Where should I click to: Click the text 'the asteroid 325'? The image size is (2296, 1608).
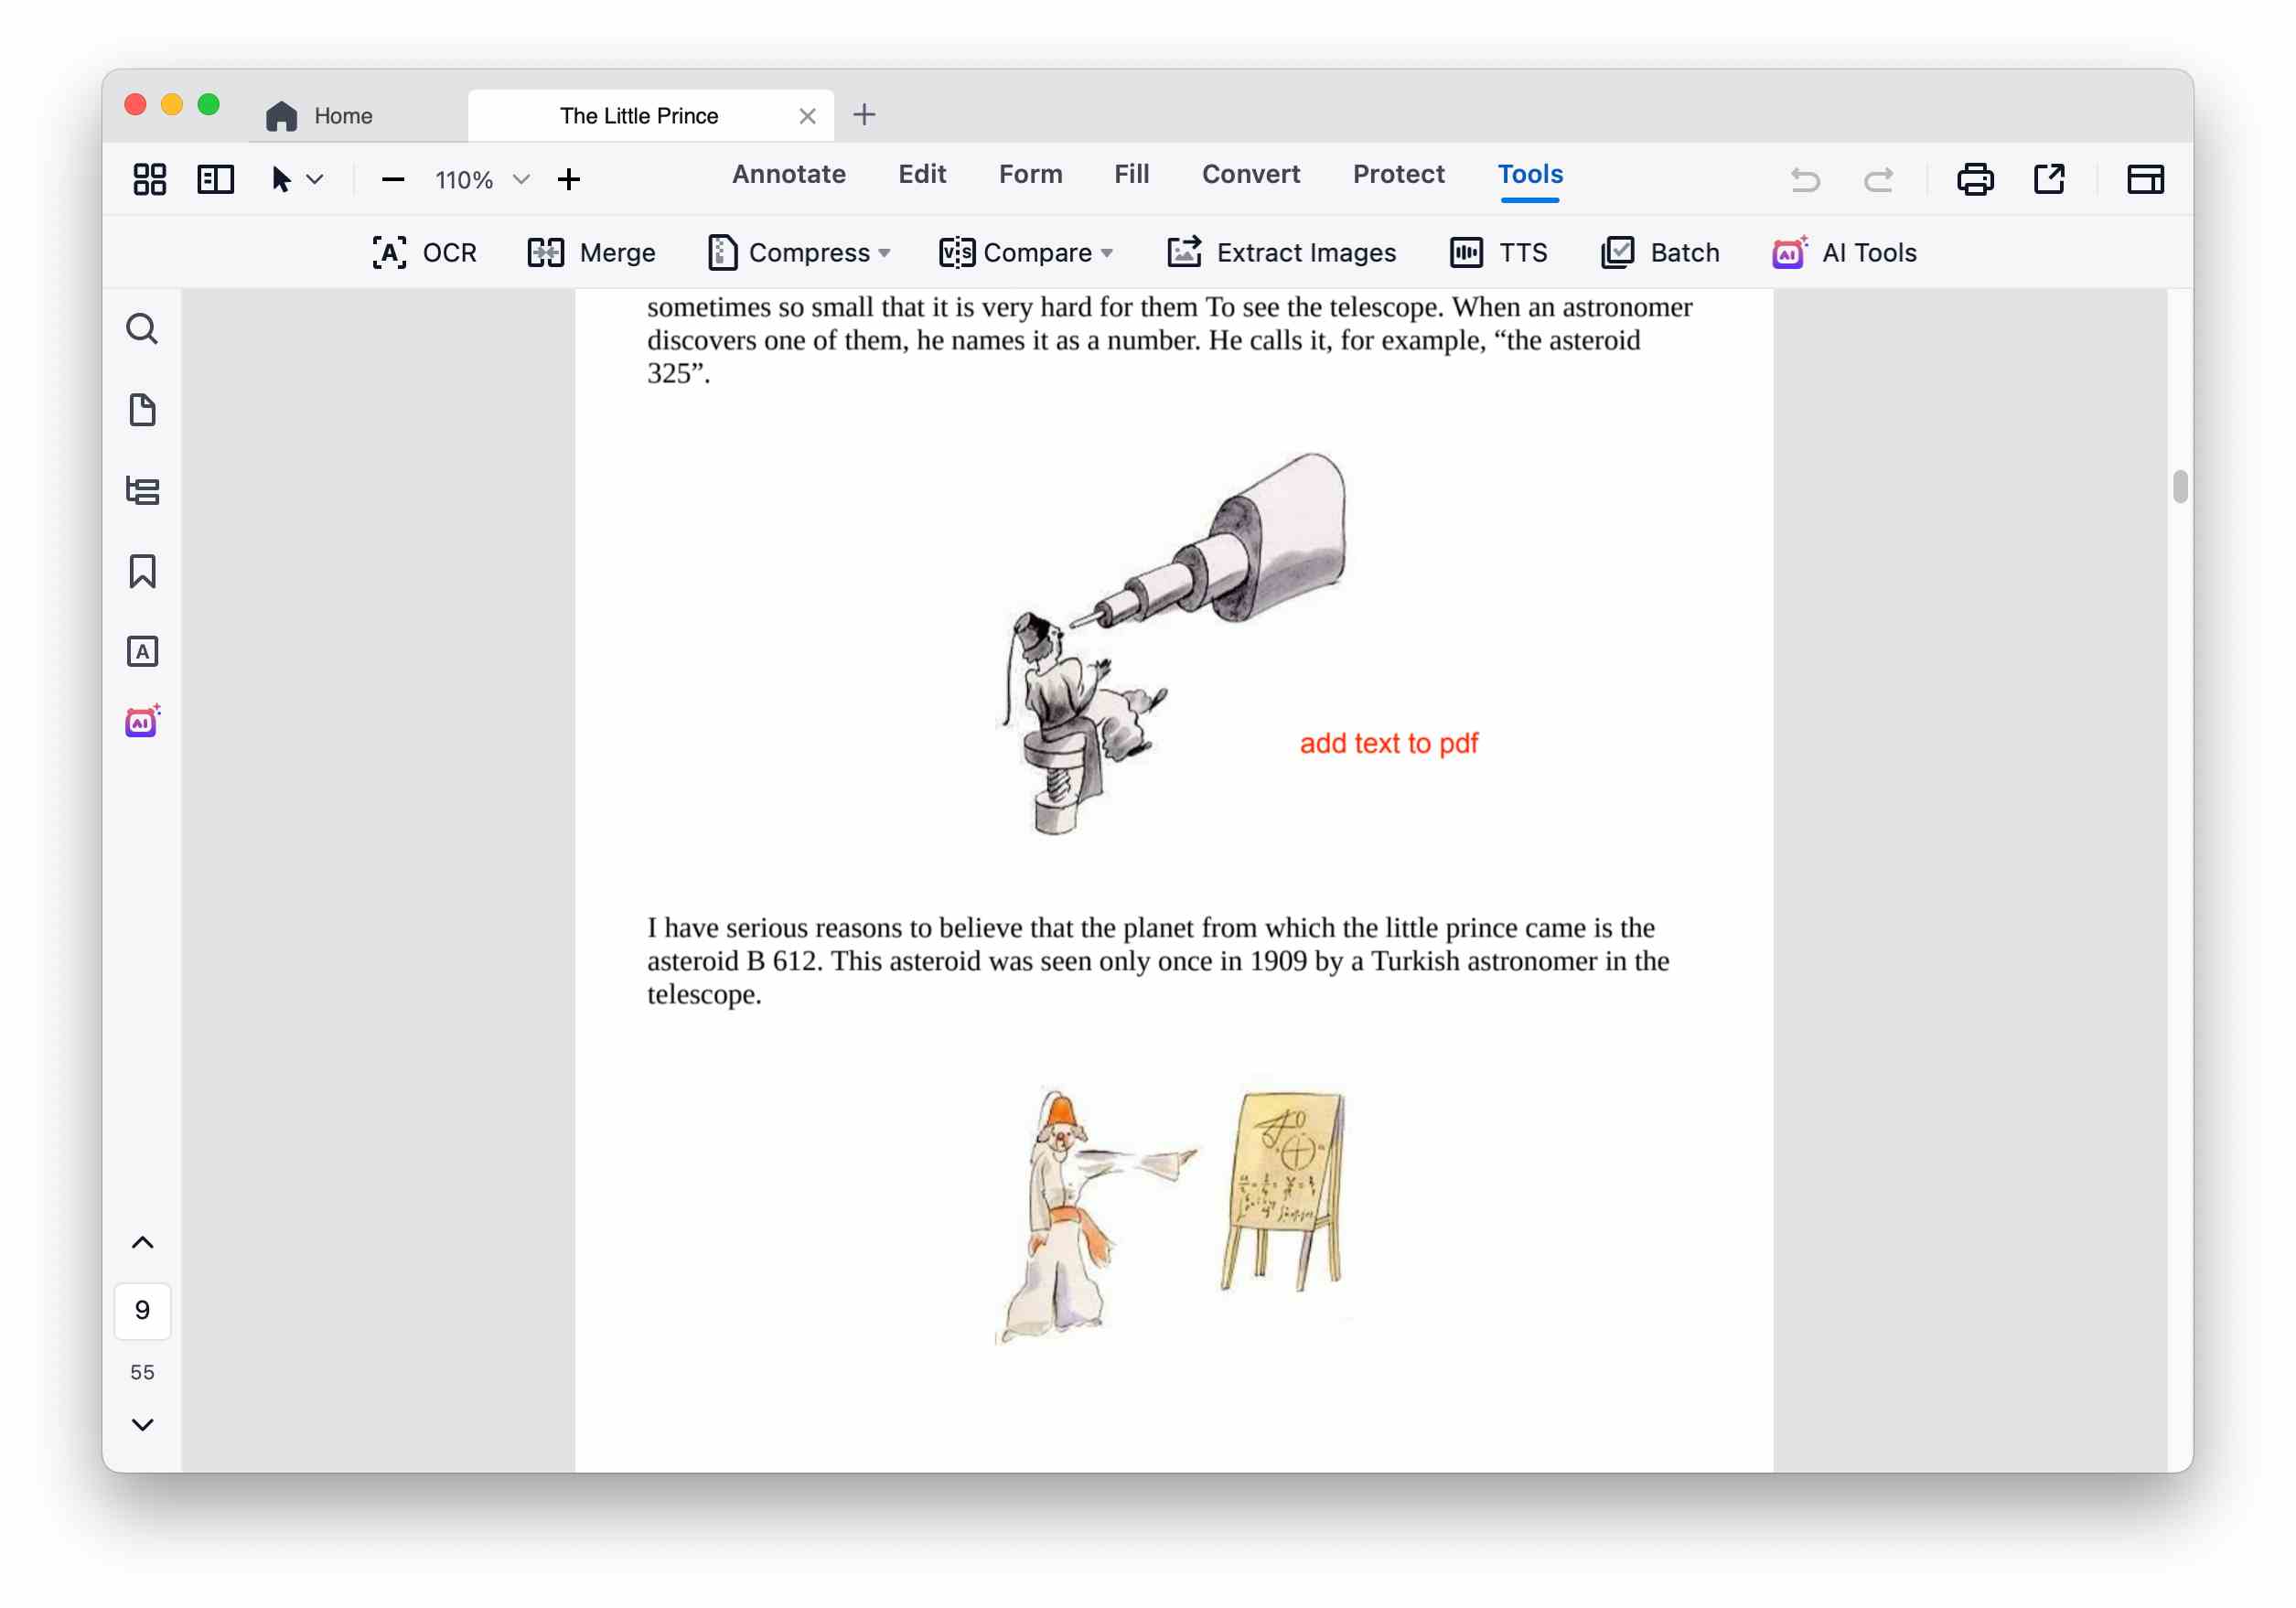coord(1143,357)
